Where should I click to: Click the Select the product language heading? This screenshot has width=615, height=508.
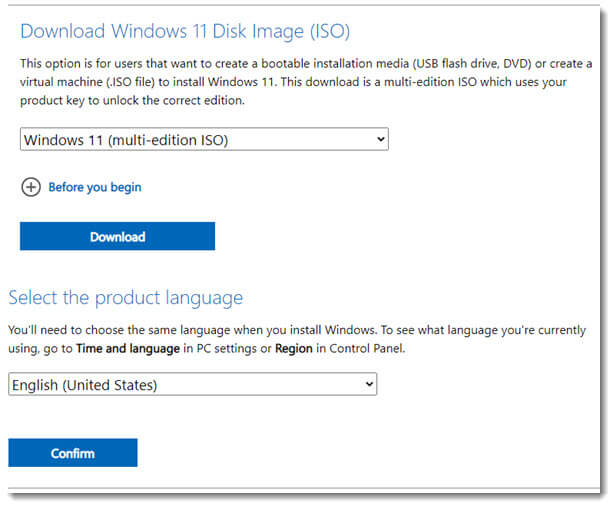pos(126,298)
